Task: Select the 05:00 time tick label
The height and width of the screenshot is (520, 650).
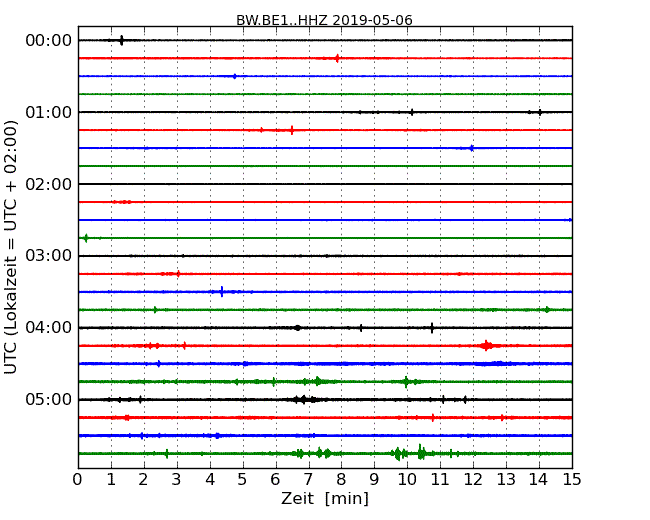Action: [49, 399]
